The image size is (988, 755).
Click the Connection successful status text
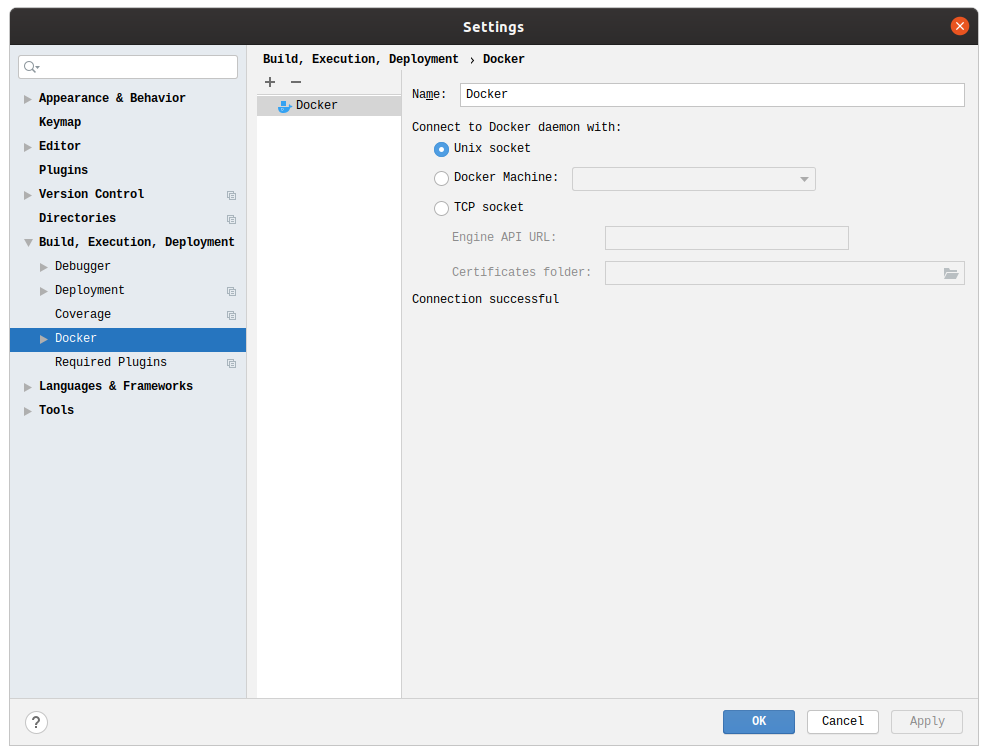(x=485, y=299)
